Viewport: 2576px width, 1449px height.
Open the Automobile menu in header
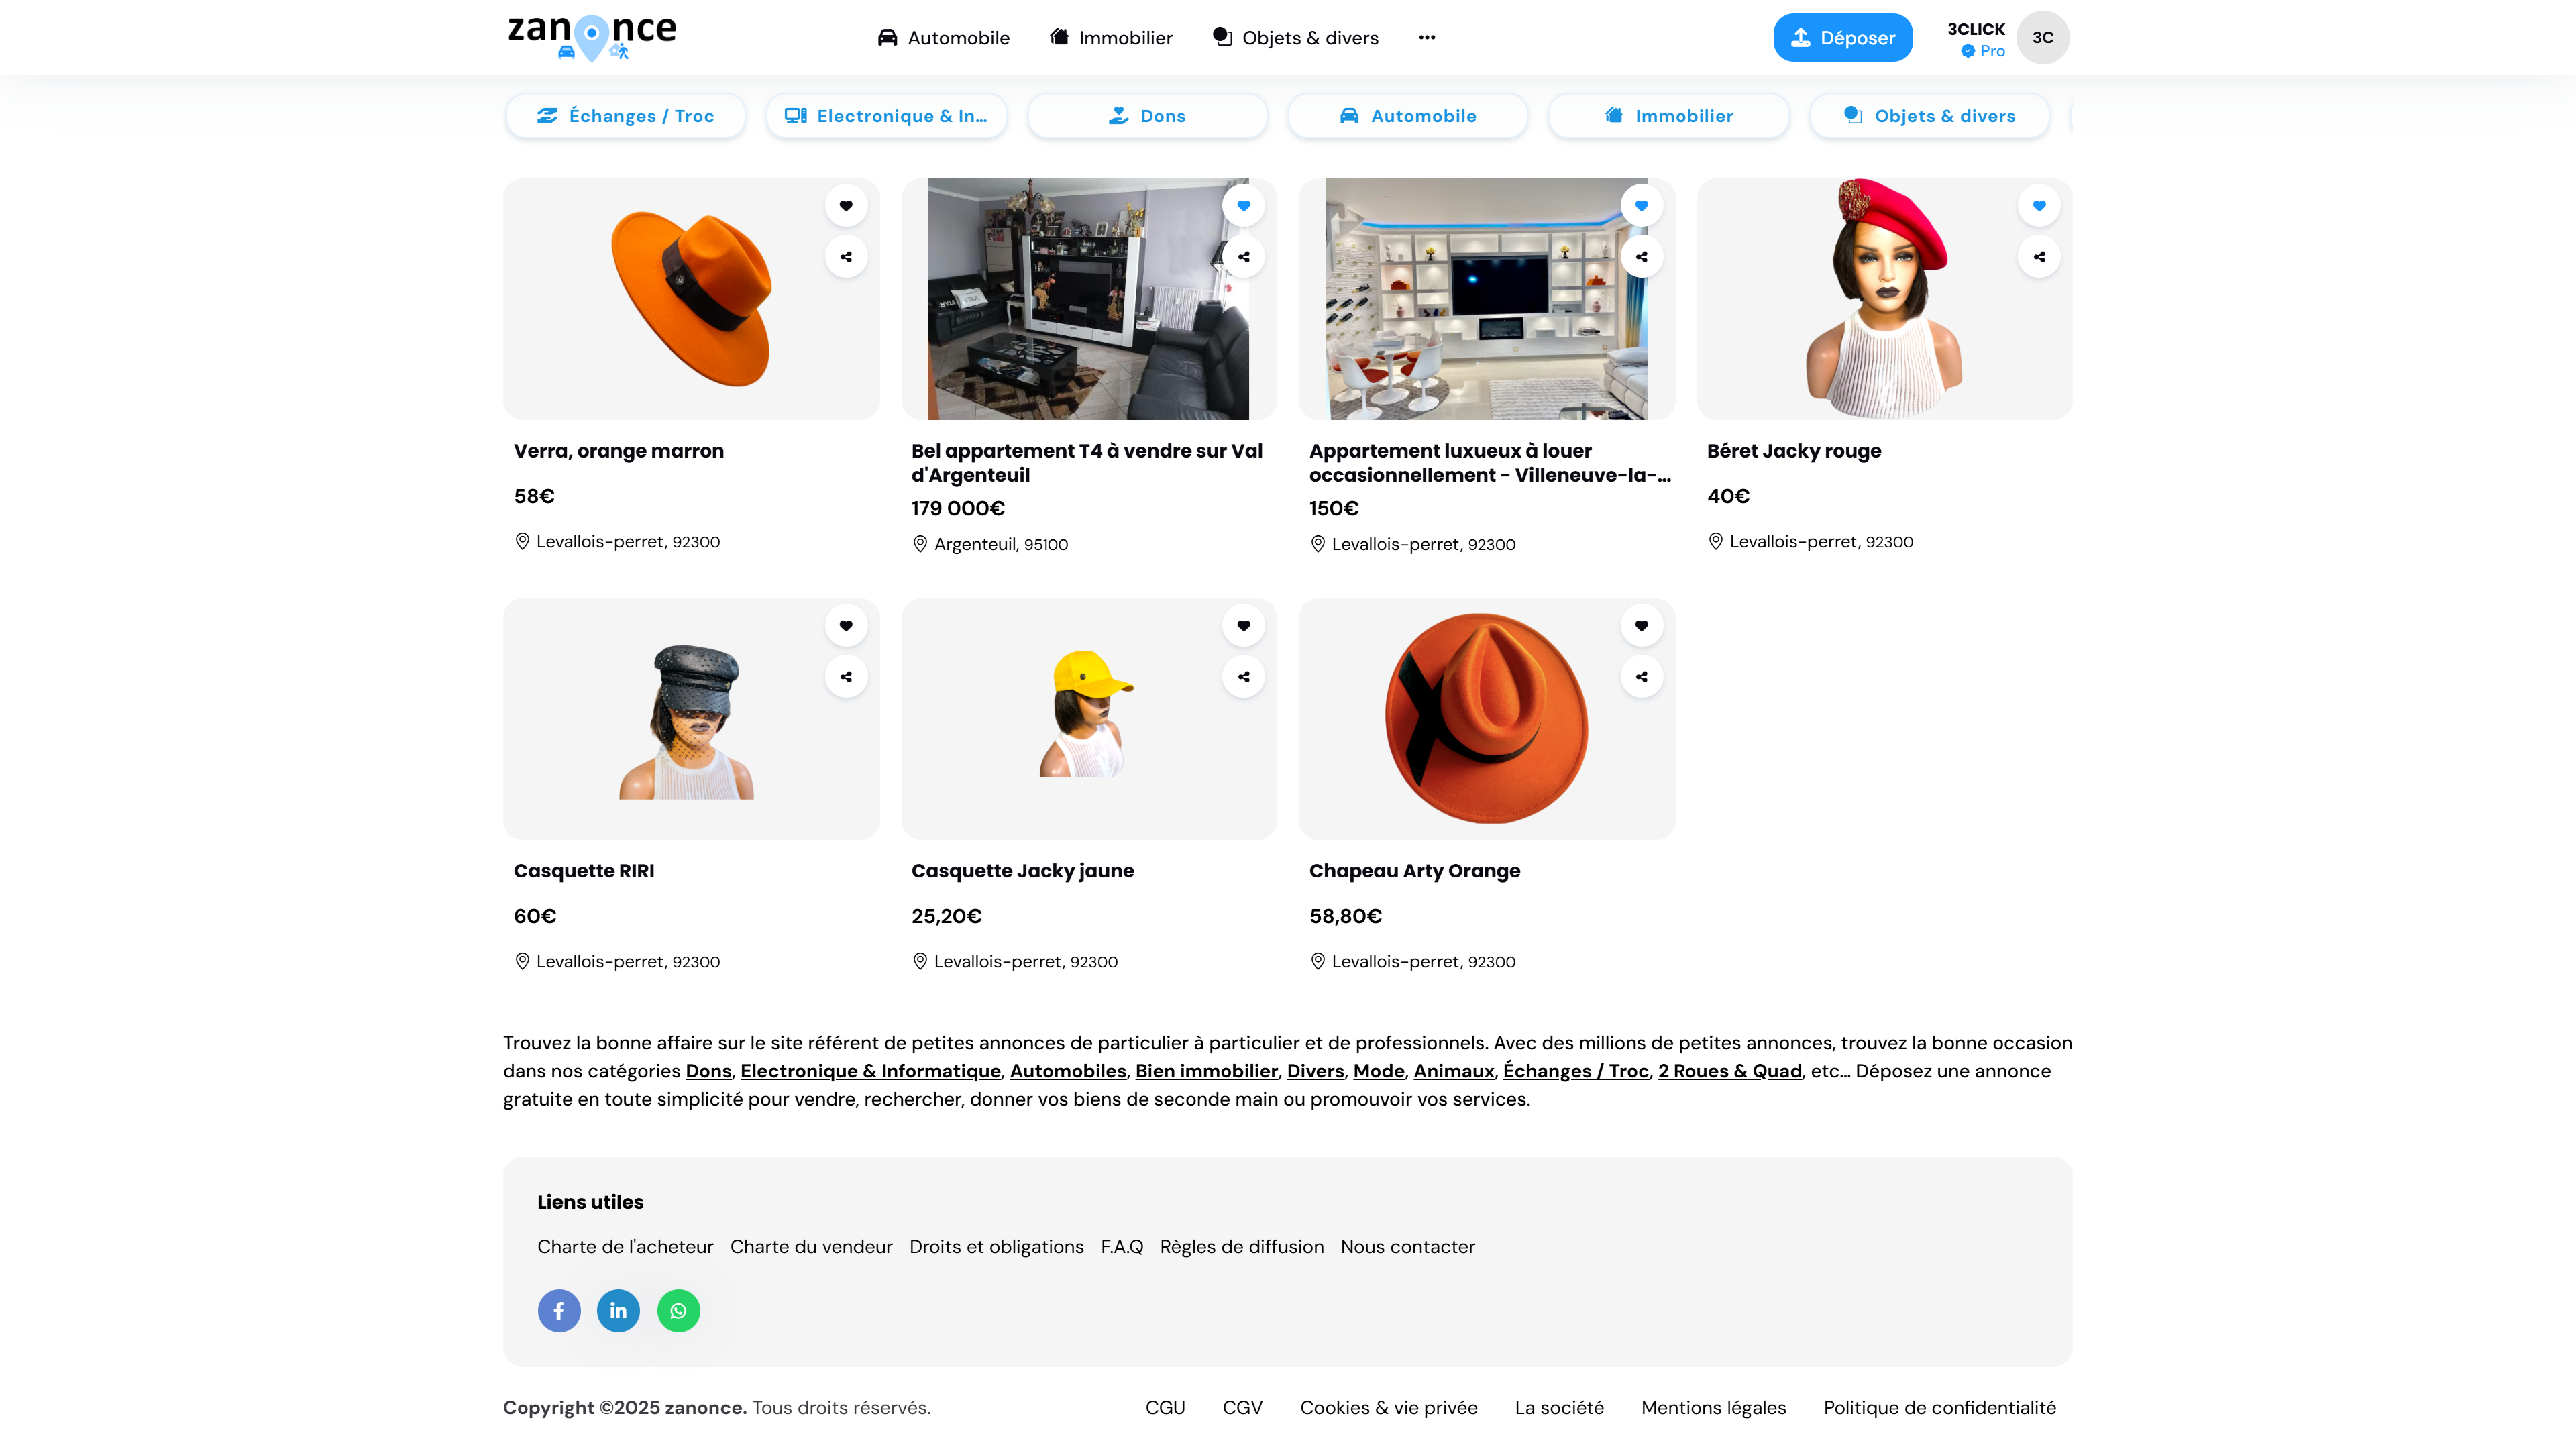[943, 37]
